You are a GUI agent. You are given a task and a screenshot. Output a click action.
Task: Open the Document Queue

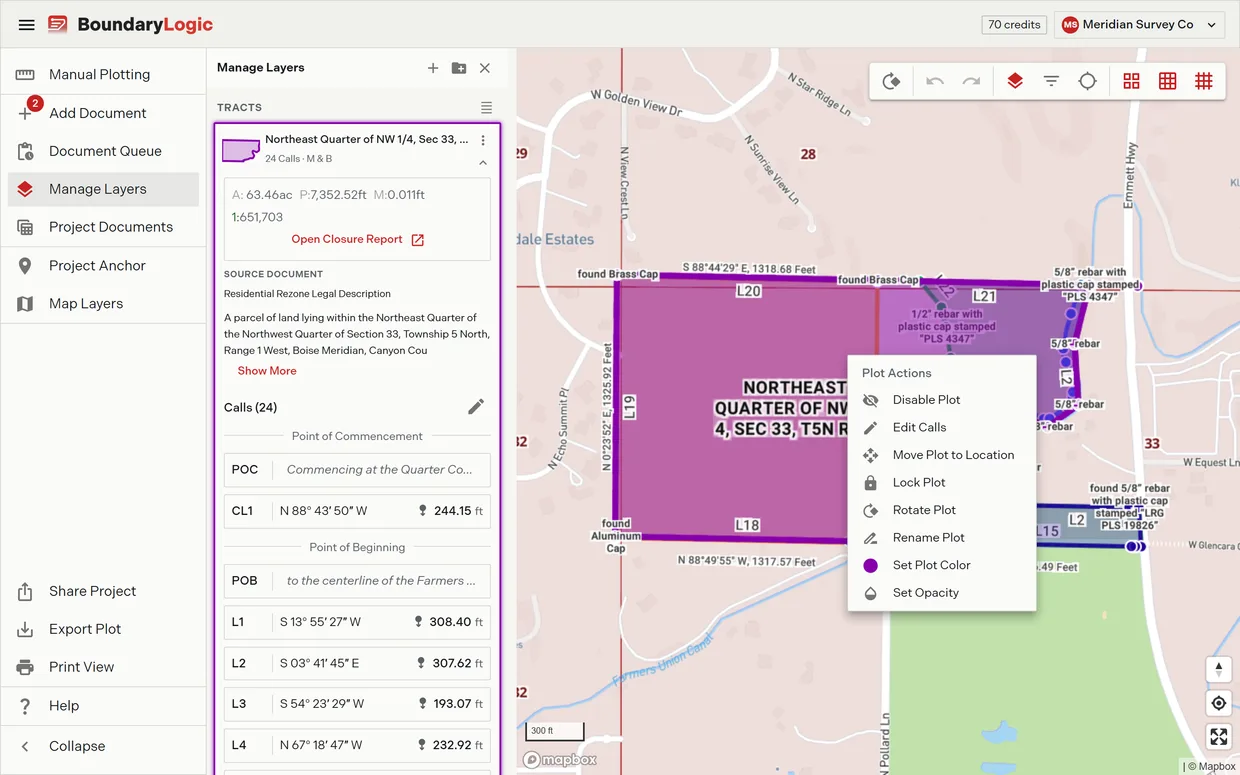tap(103, 151)
